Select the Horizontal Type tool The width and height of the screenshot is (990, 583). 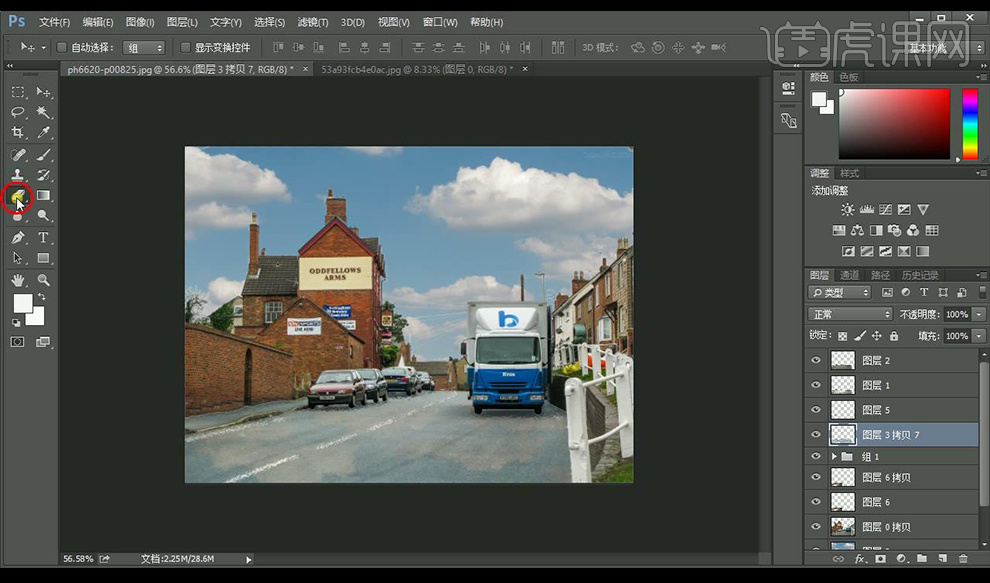[x=44, y=238]
